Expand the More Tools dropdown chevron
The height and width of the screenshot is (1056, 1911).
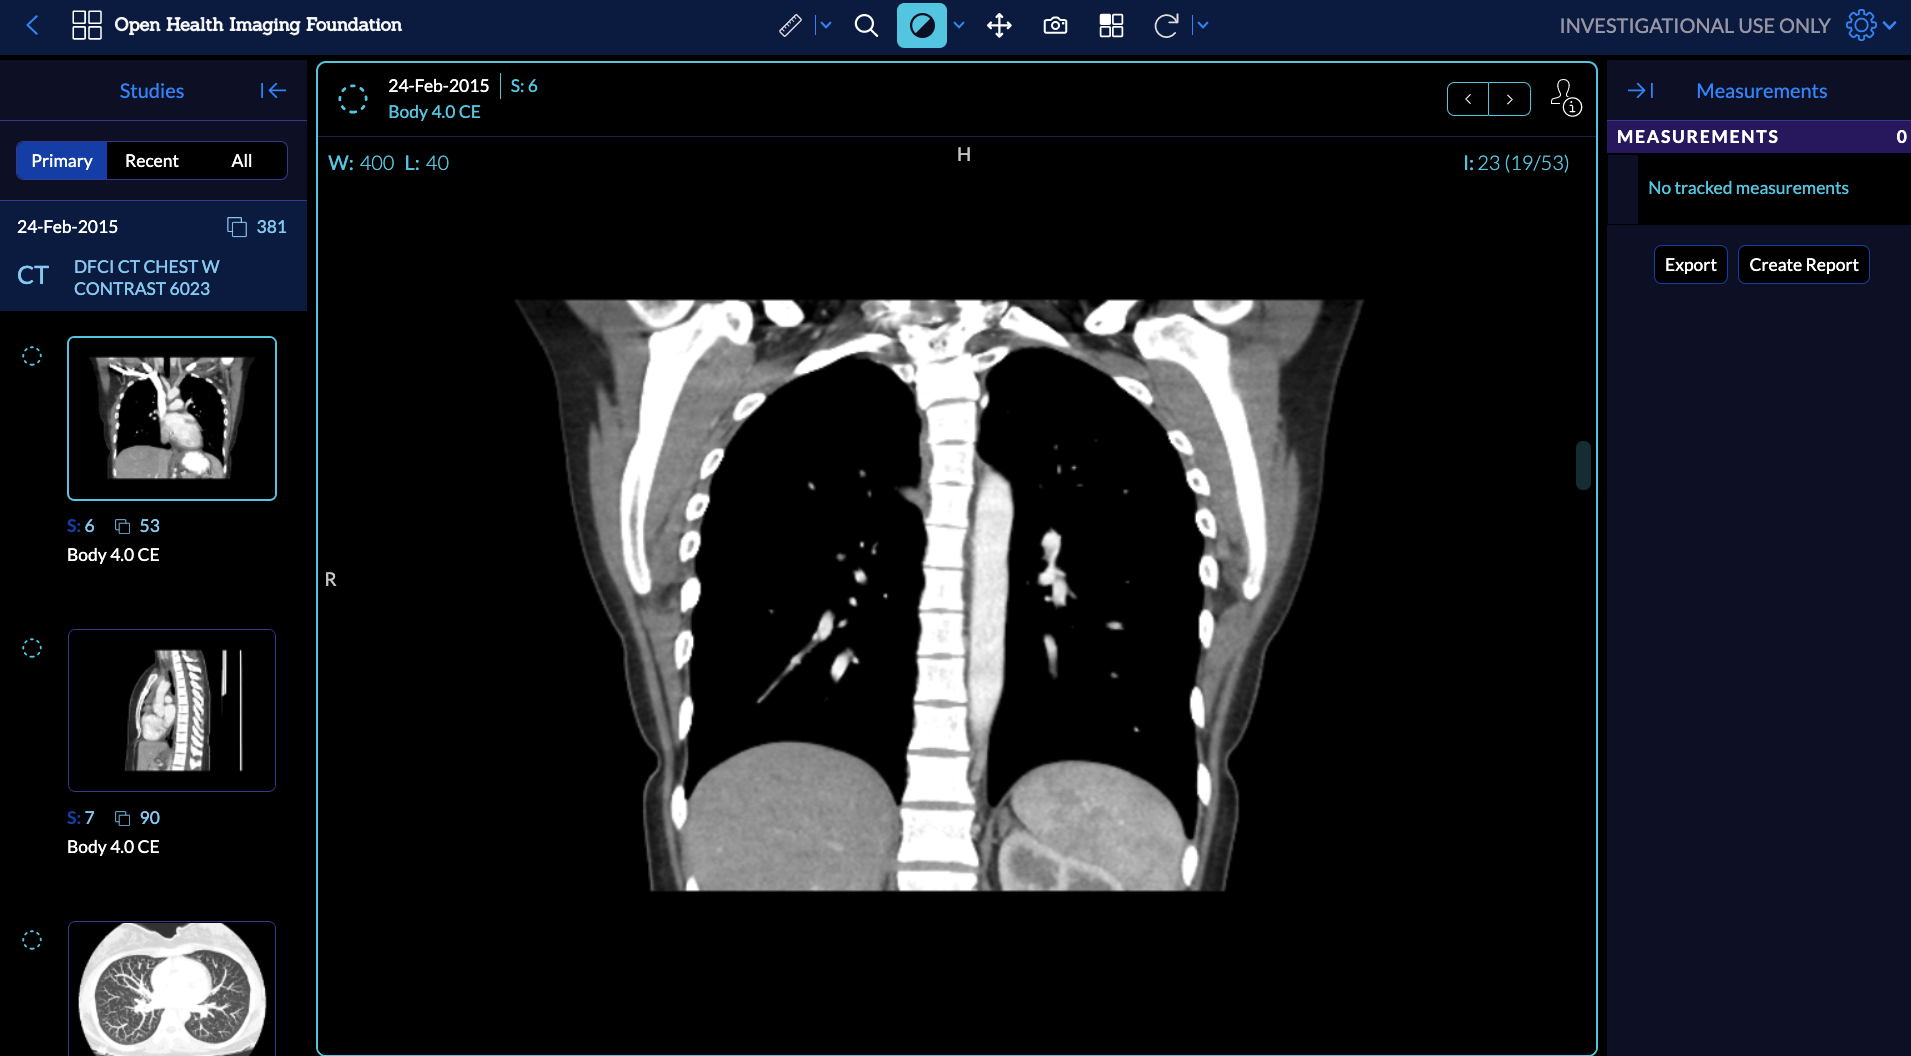point(1201,25)
